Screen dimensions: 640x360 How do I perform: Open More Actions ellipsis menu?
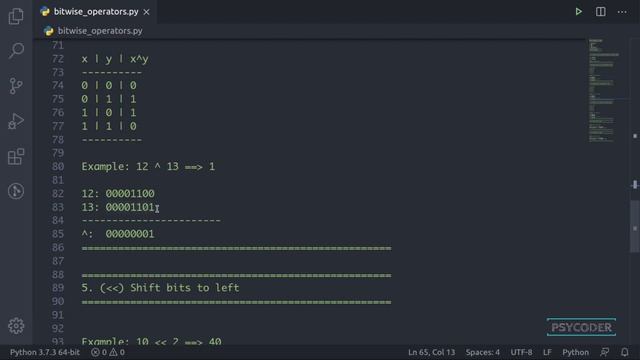click(622, 12)
